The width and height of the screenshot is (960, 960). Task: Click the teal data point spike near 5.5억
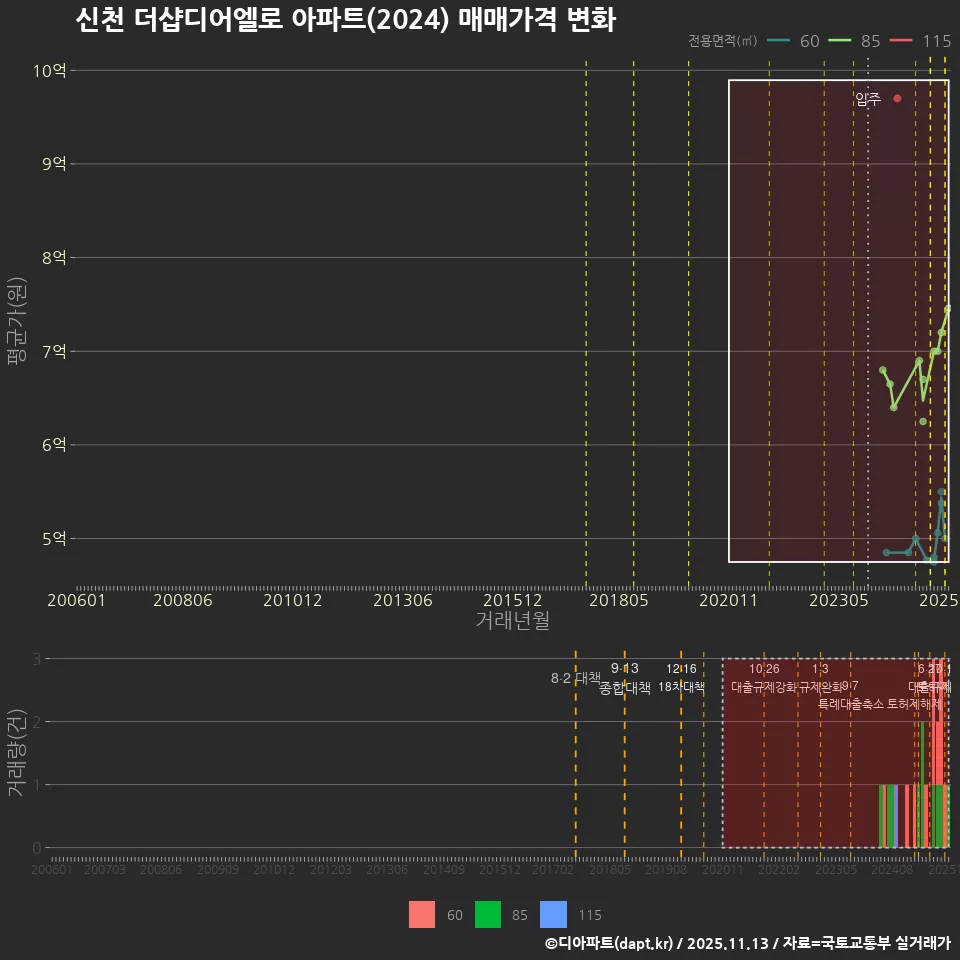pyautogui.click(x=941, y=492)
